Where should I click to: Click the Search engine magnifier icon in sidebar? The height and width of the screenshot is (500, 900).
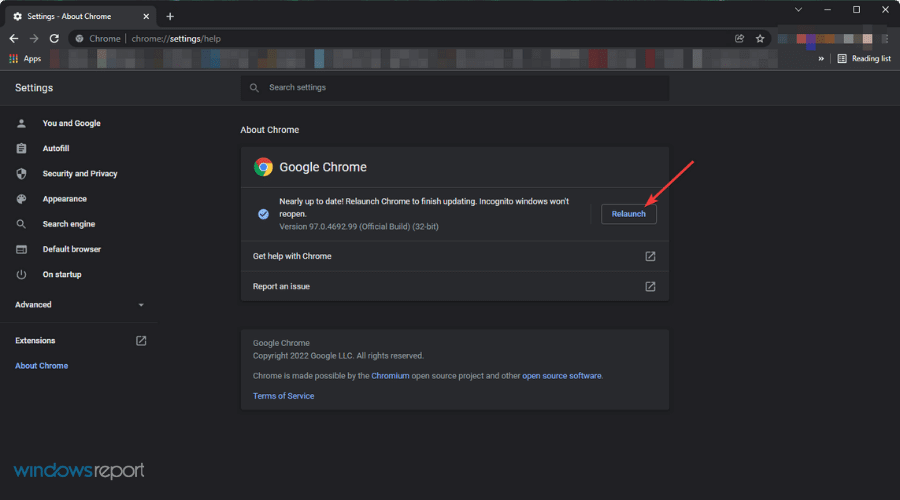(21, 224)
